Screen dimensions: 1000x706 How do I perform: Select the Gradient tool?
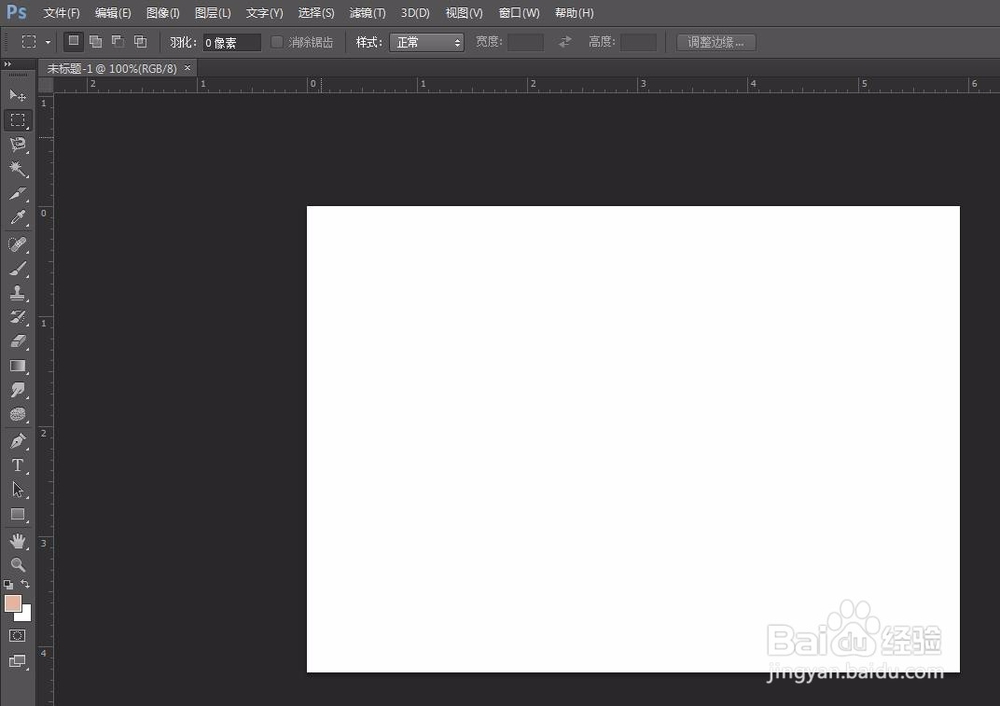tap(17, 366)
